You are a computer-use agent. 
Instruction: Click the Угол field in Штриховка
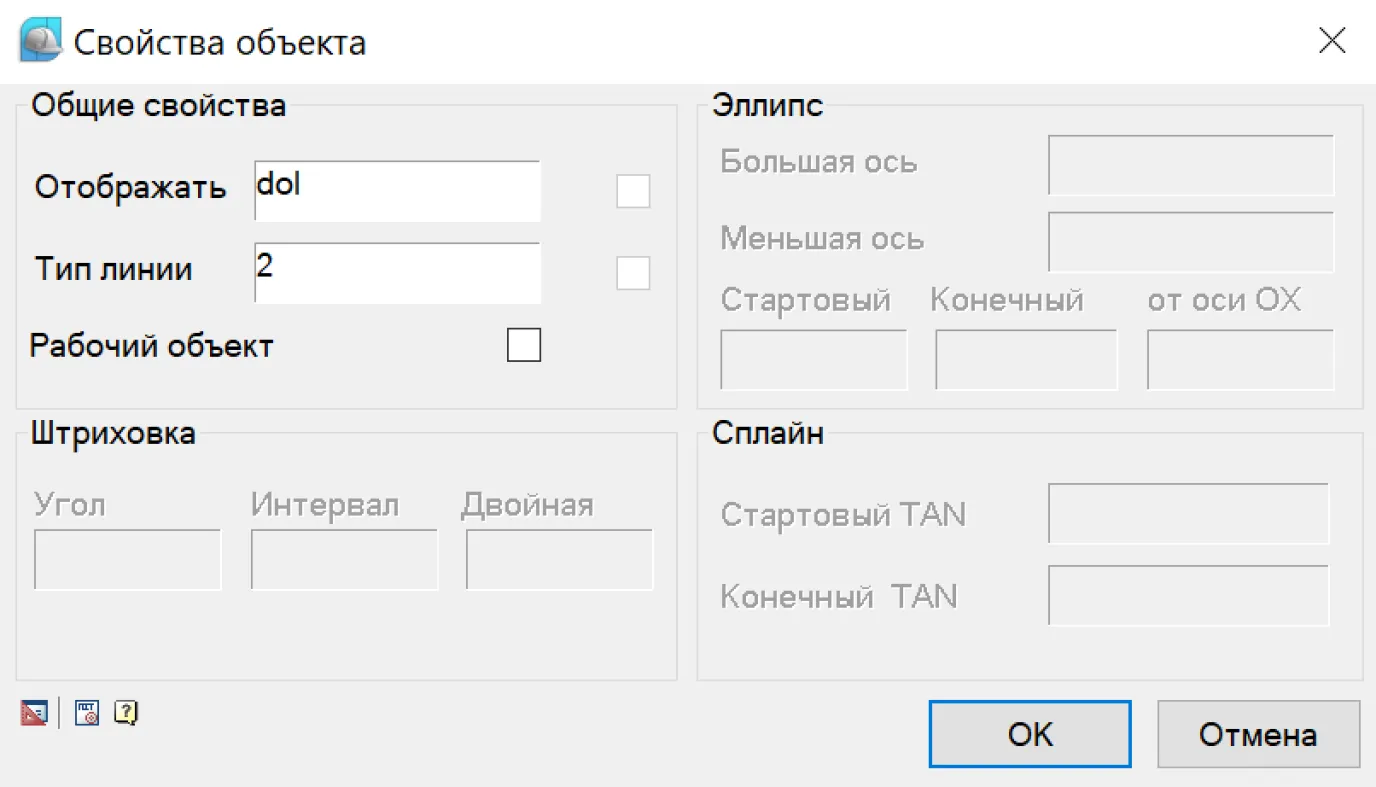tap(127, 559)
